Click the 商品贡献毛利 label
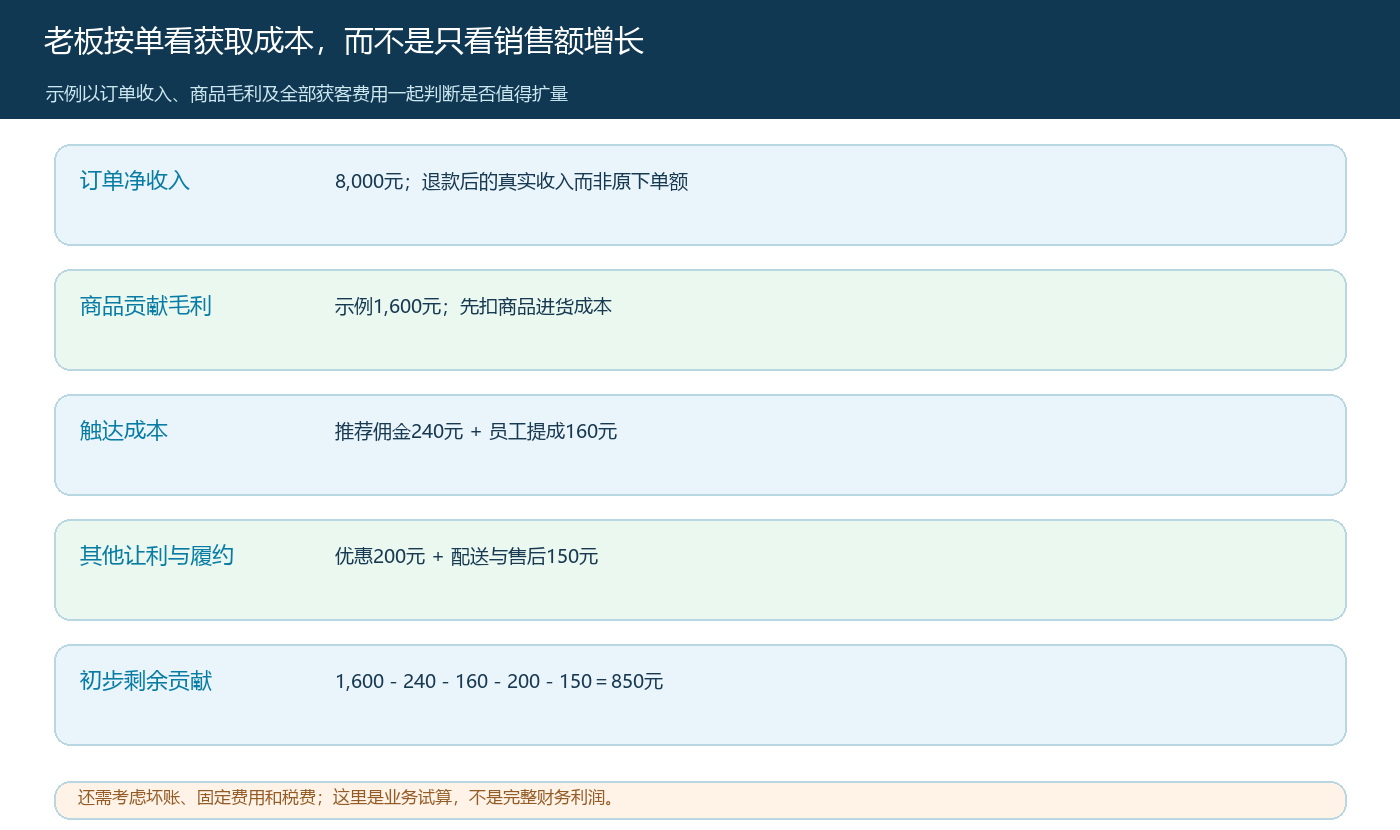Screen dimensions: 1400x830 [x=146, y=306]
